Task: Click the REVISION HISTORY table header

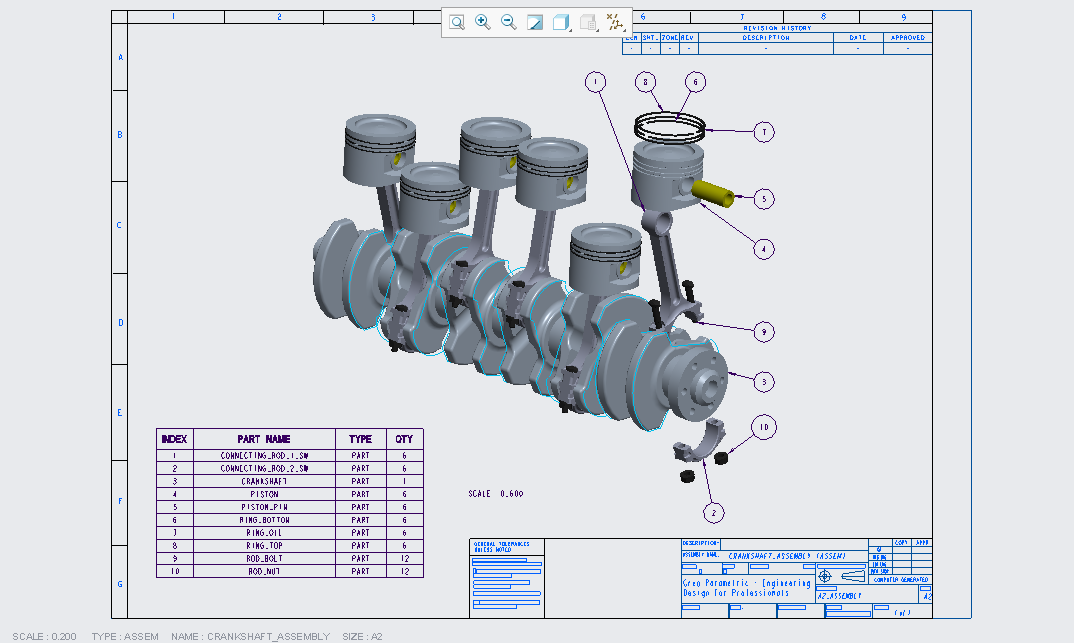Action: [776, 28]
